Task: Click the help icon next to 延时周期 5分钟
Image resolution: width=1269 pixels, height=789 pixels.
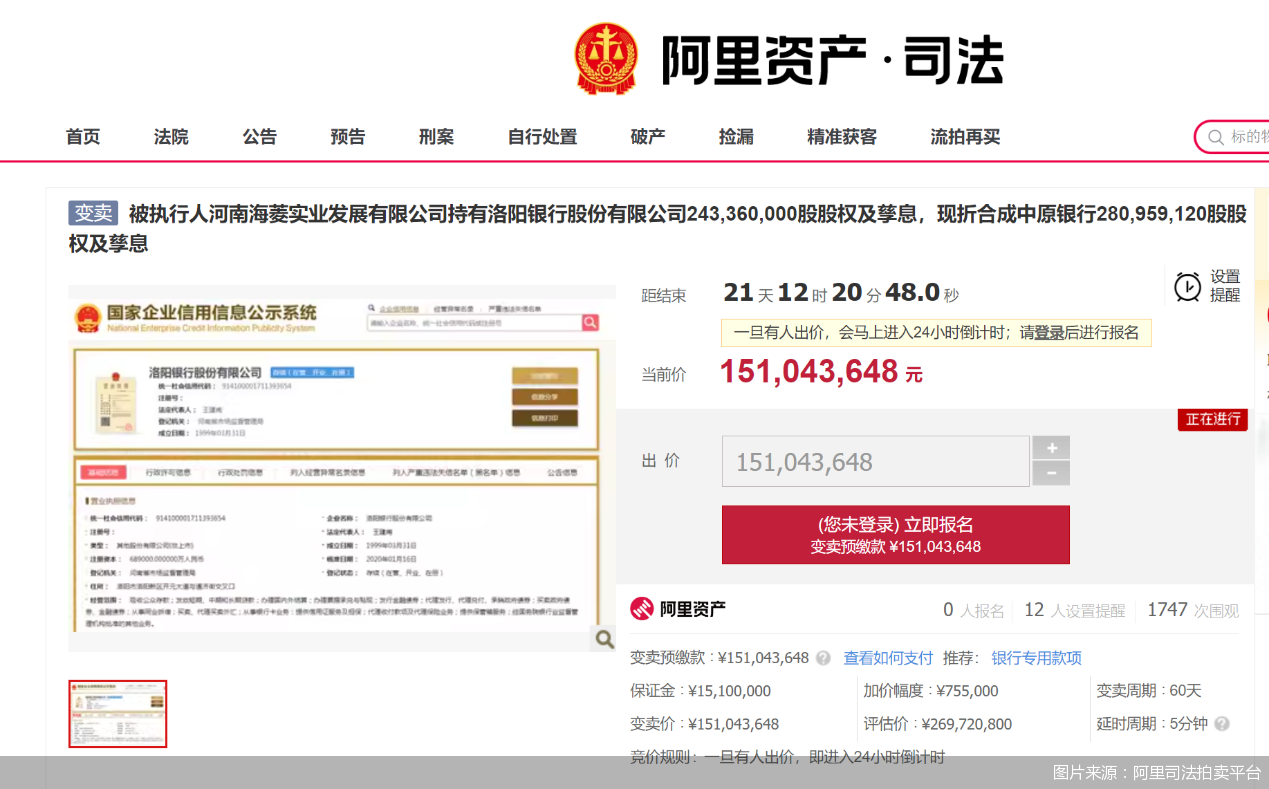Action: [1221, 724]
